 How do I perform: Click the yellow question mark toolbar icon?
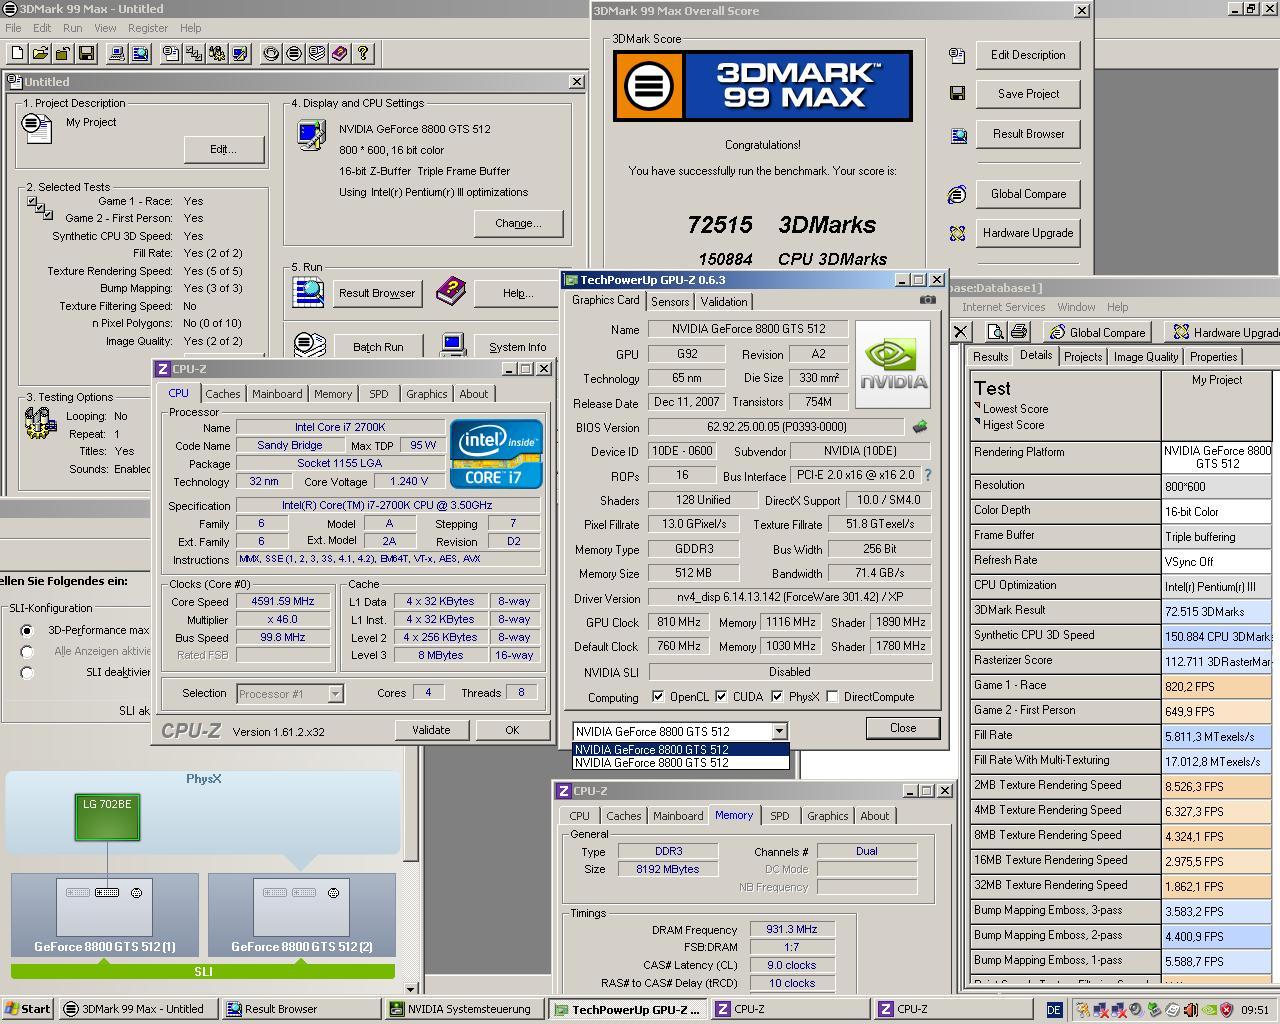(363, 53)
